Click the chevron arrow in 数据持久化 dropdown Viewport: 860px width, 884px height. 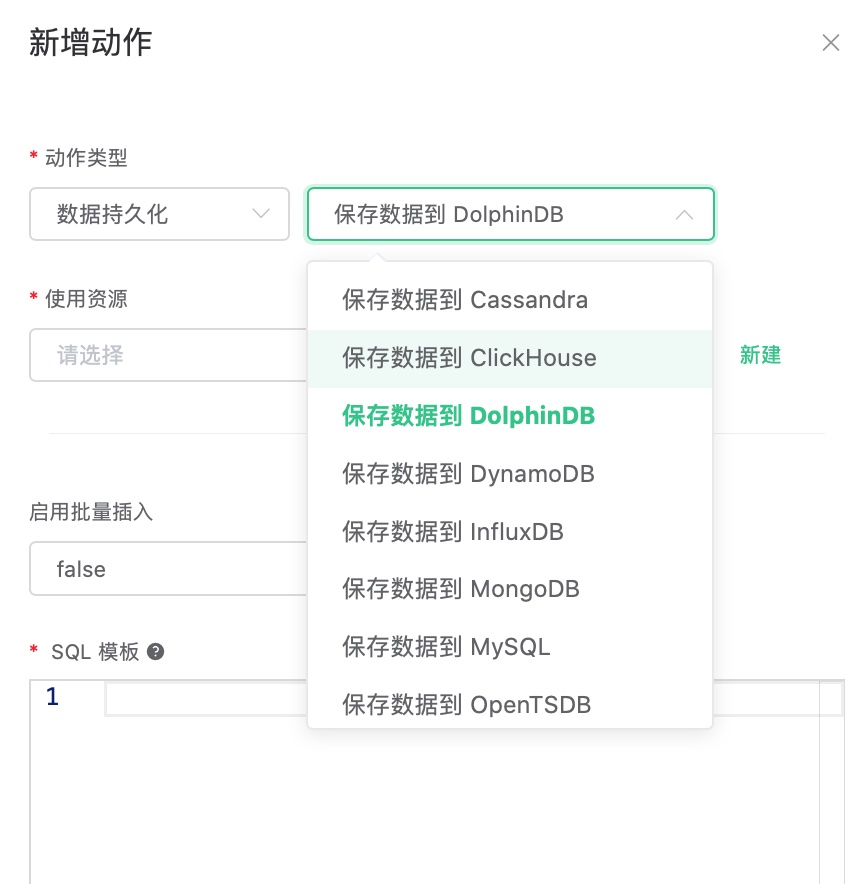261,214
